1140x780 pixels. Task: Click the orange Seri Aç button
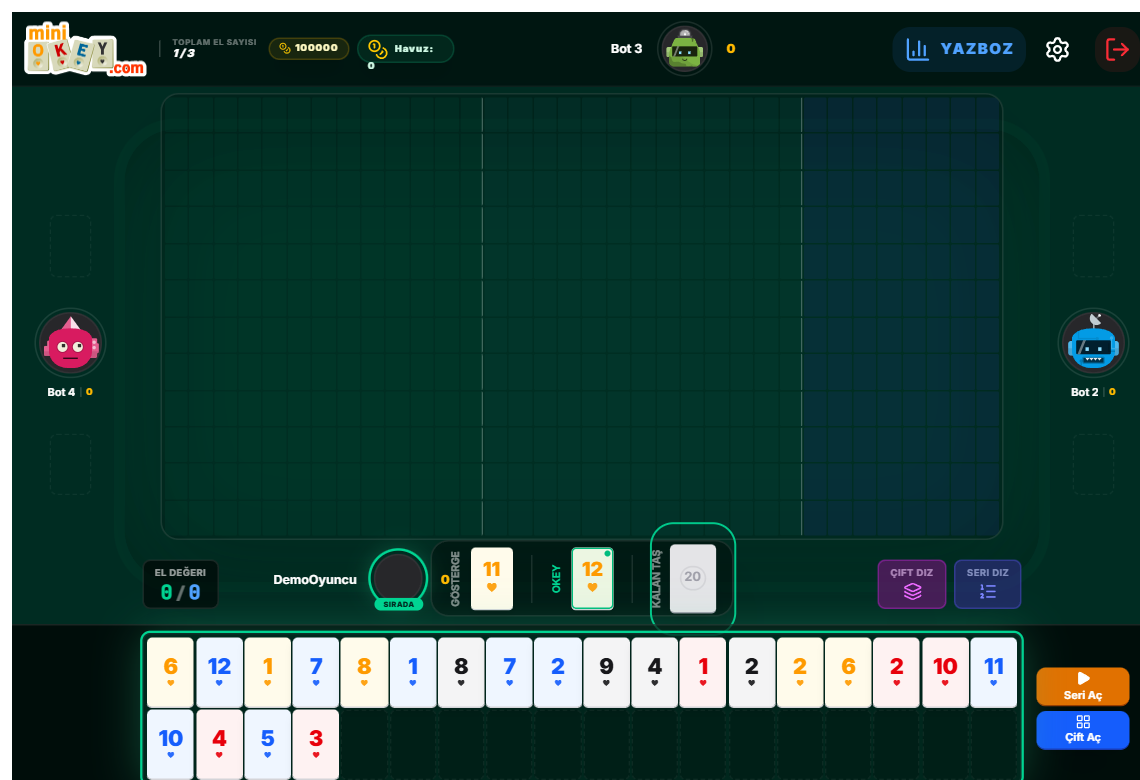pyautogui.click(x=1083, y=686)
